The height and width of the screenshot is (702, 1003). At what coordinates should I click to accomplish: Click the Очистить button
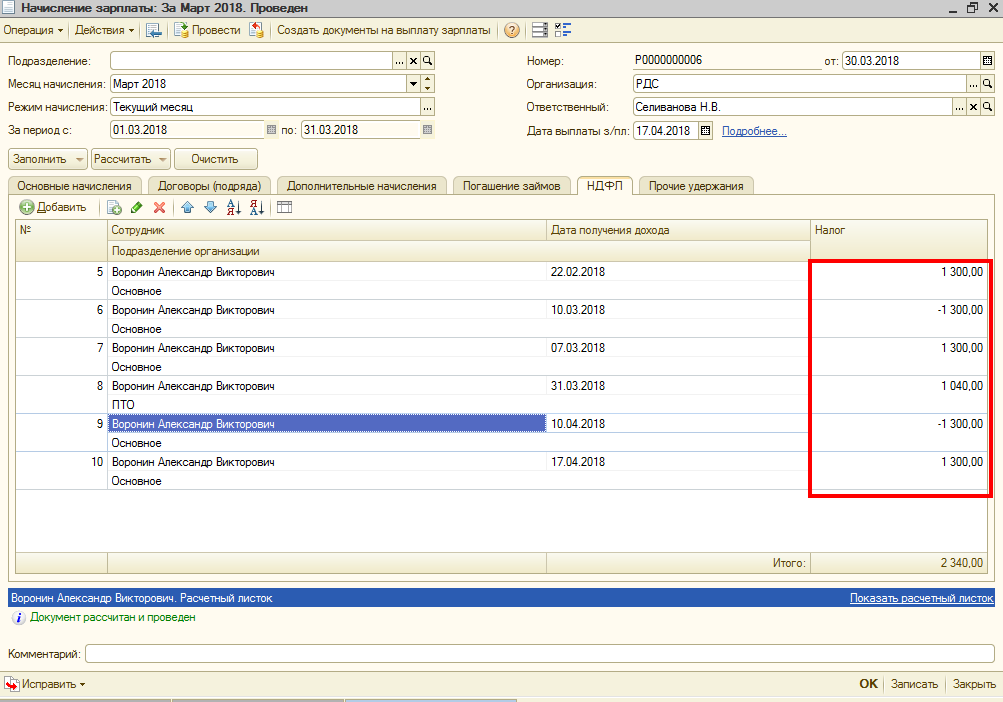click(215, 159)
